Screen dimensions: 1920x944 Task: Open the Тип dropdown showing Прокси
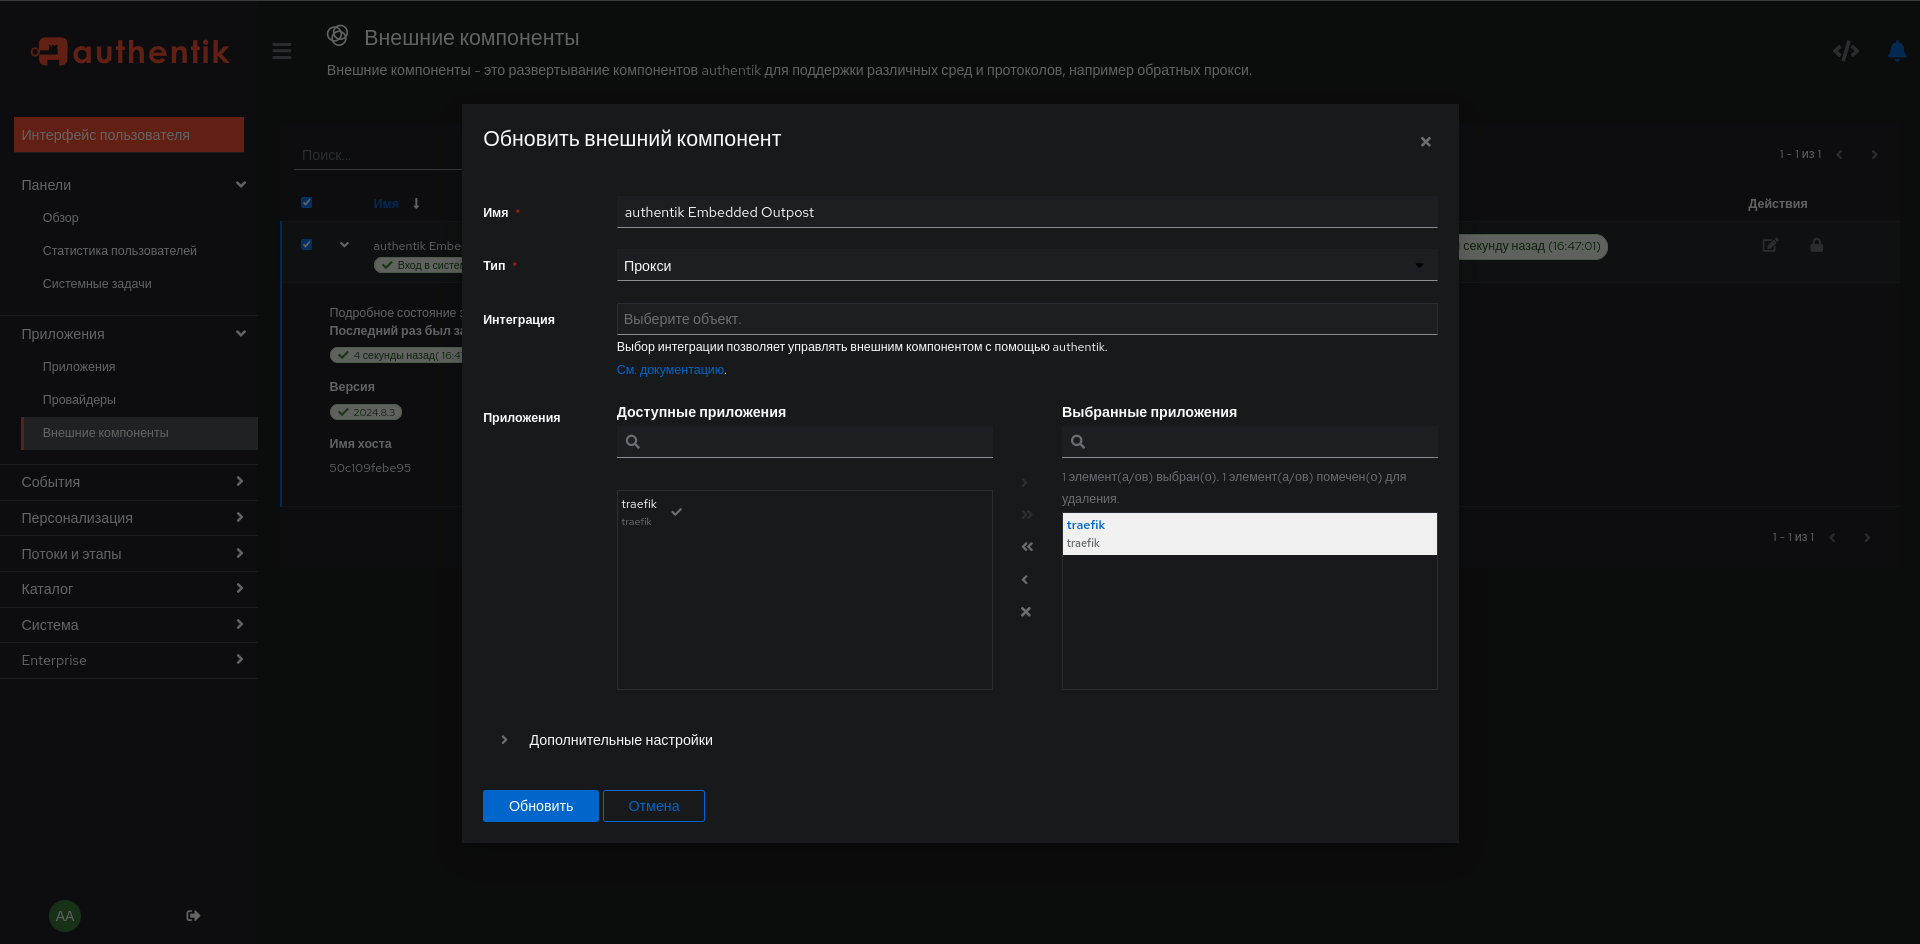(x=1027, y=266)
